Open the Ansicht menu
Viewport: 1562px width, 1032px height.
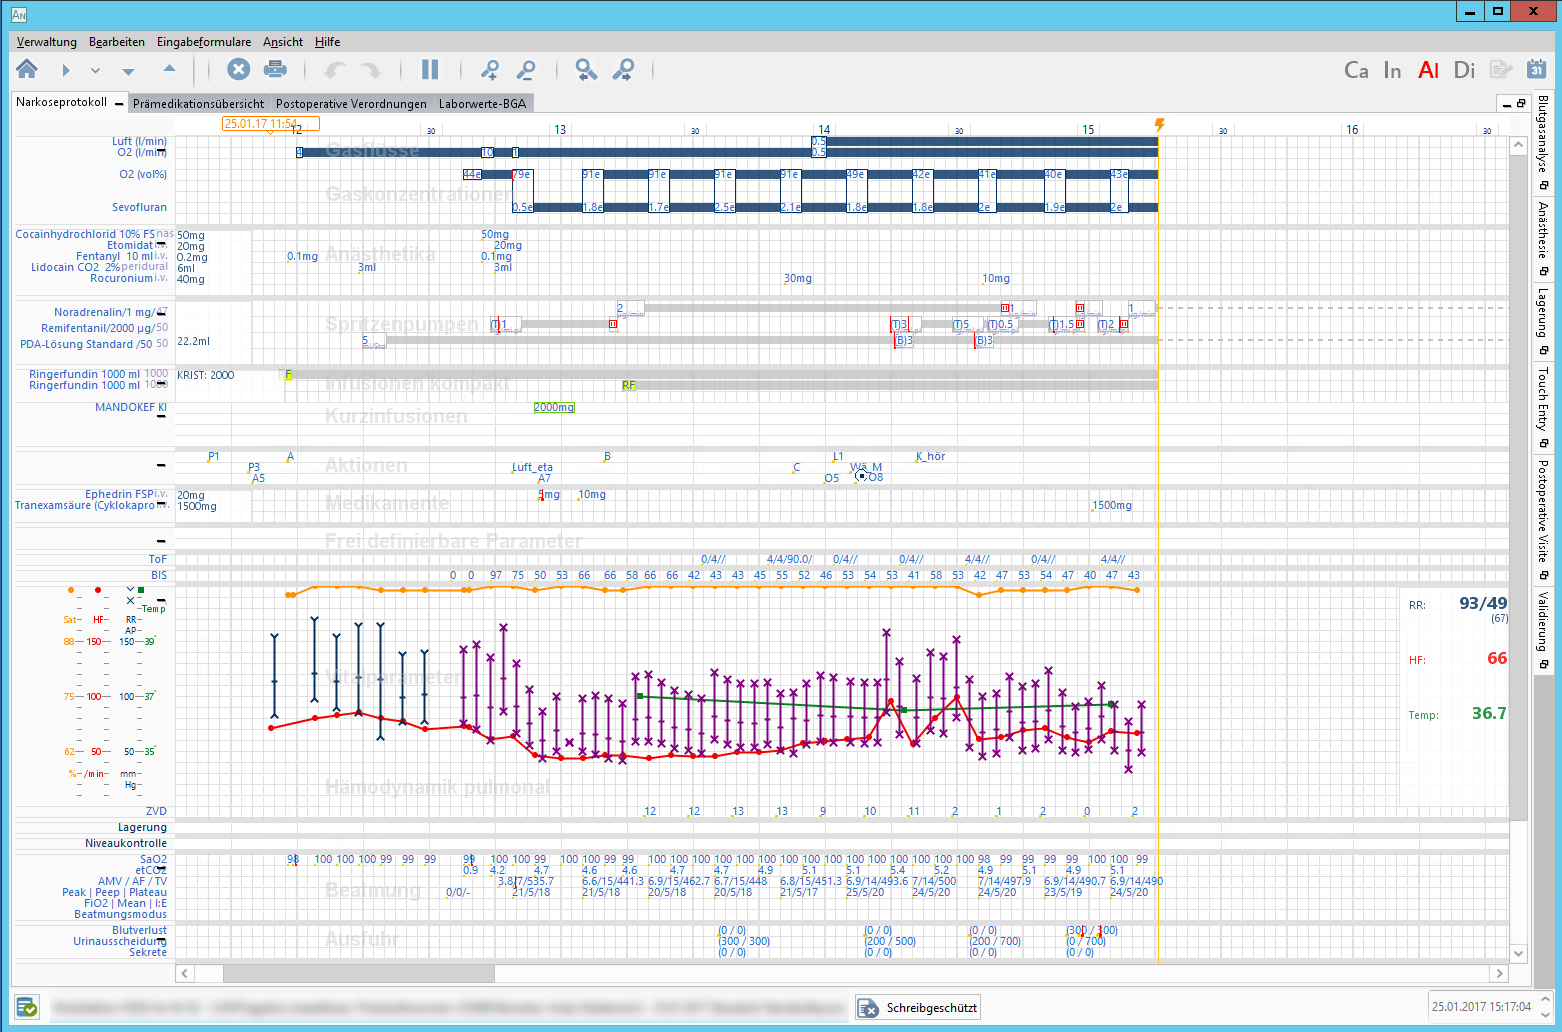[283, 42]
